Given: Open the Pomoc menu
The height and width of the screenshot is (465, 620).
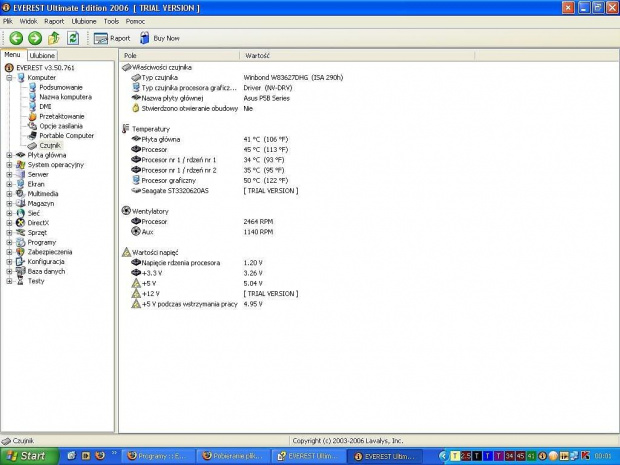Looking at the screenshot, I should click(x=135, y=21).
